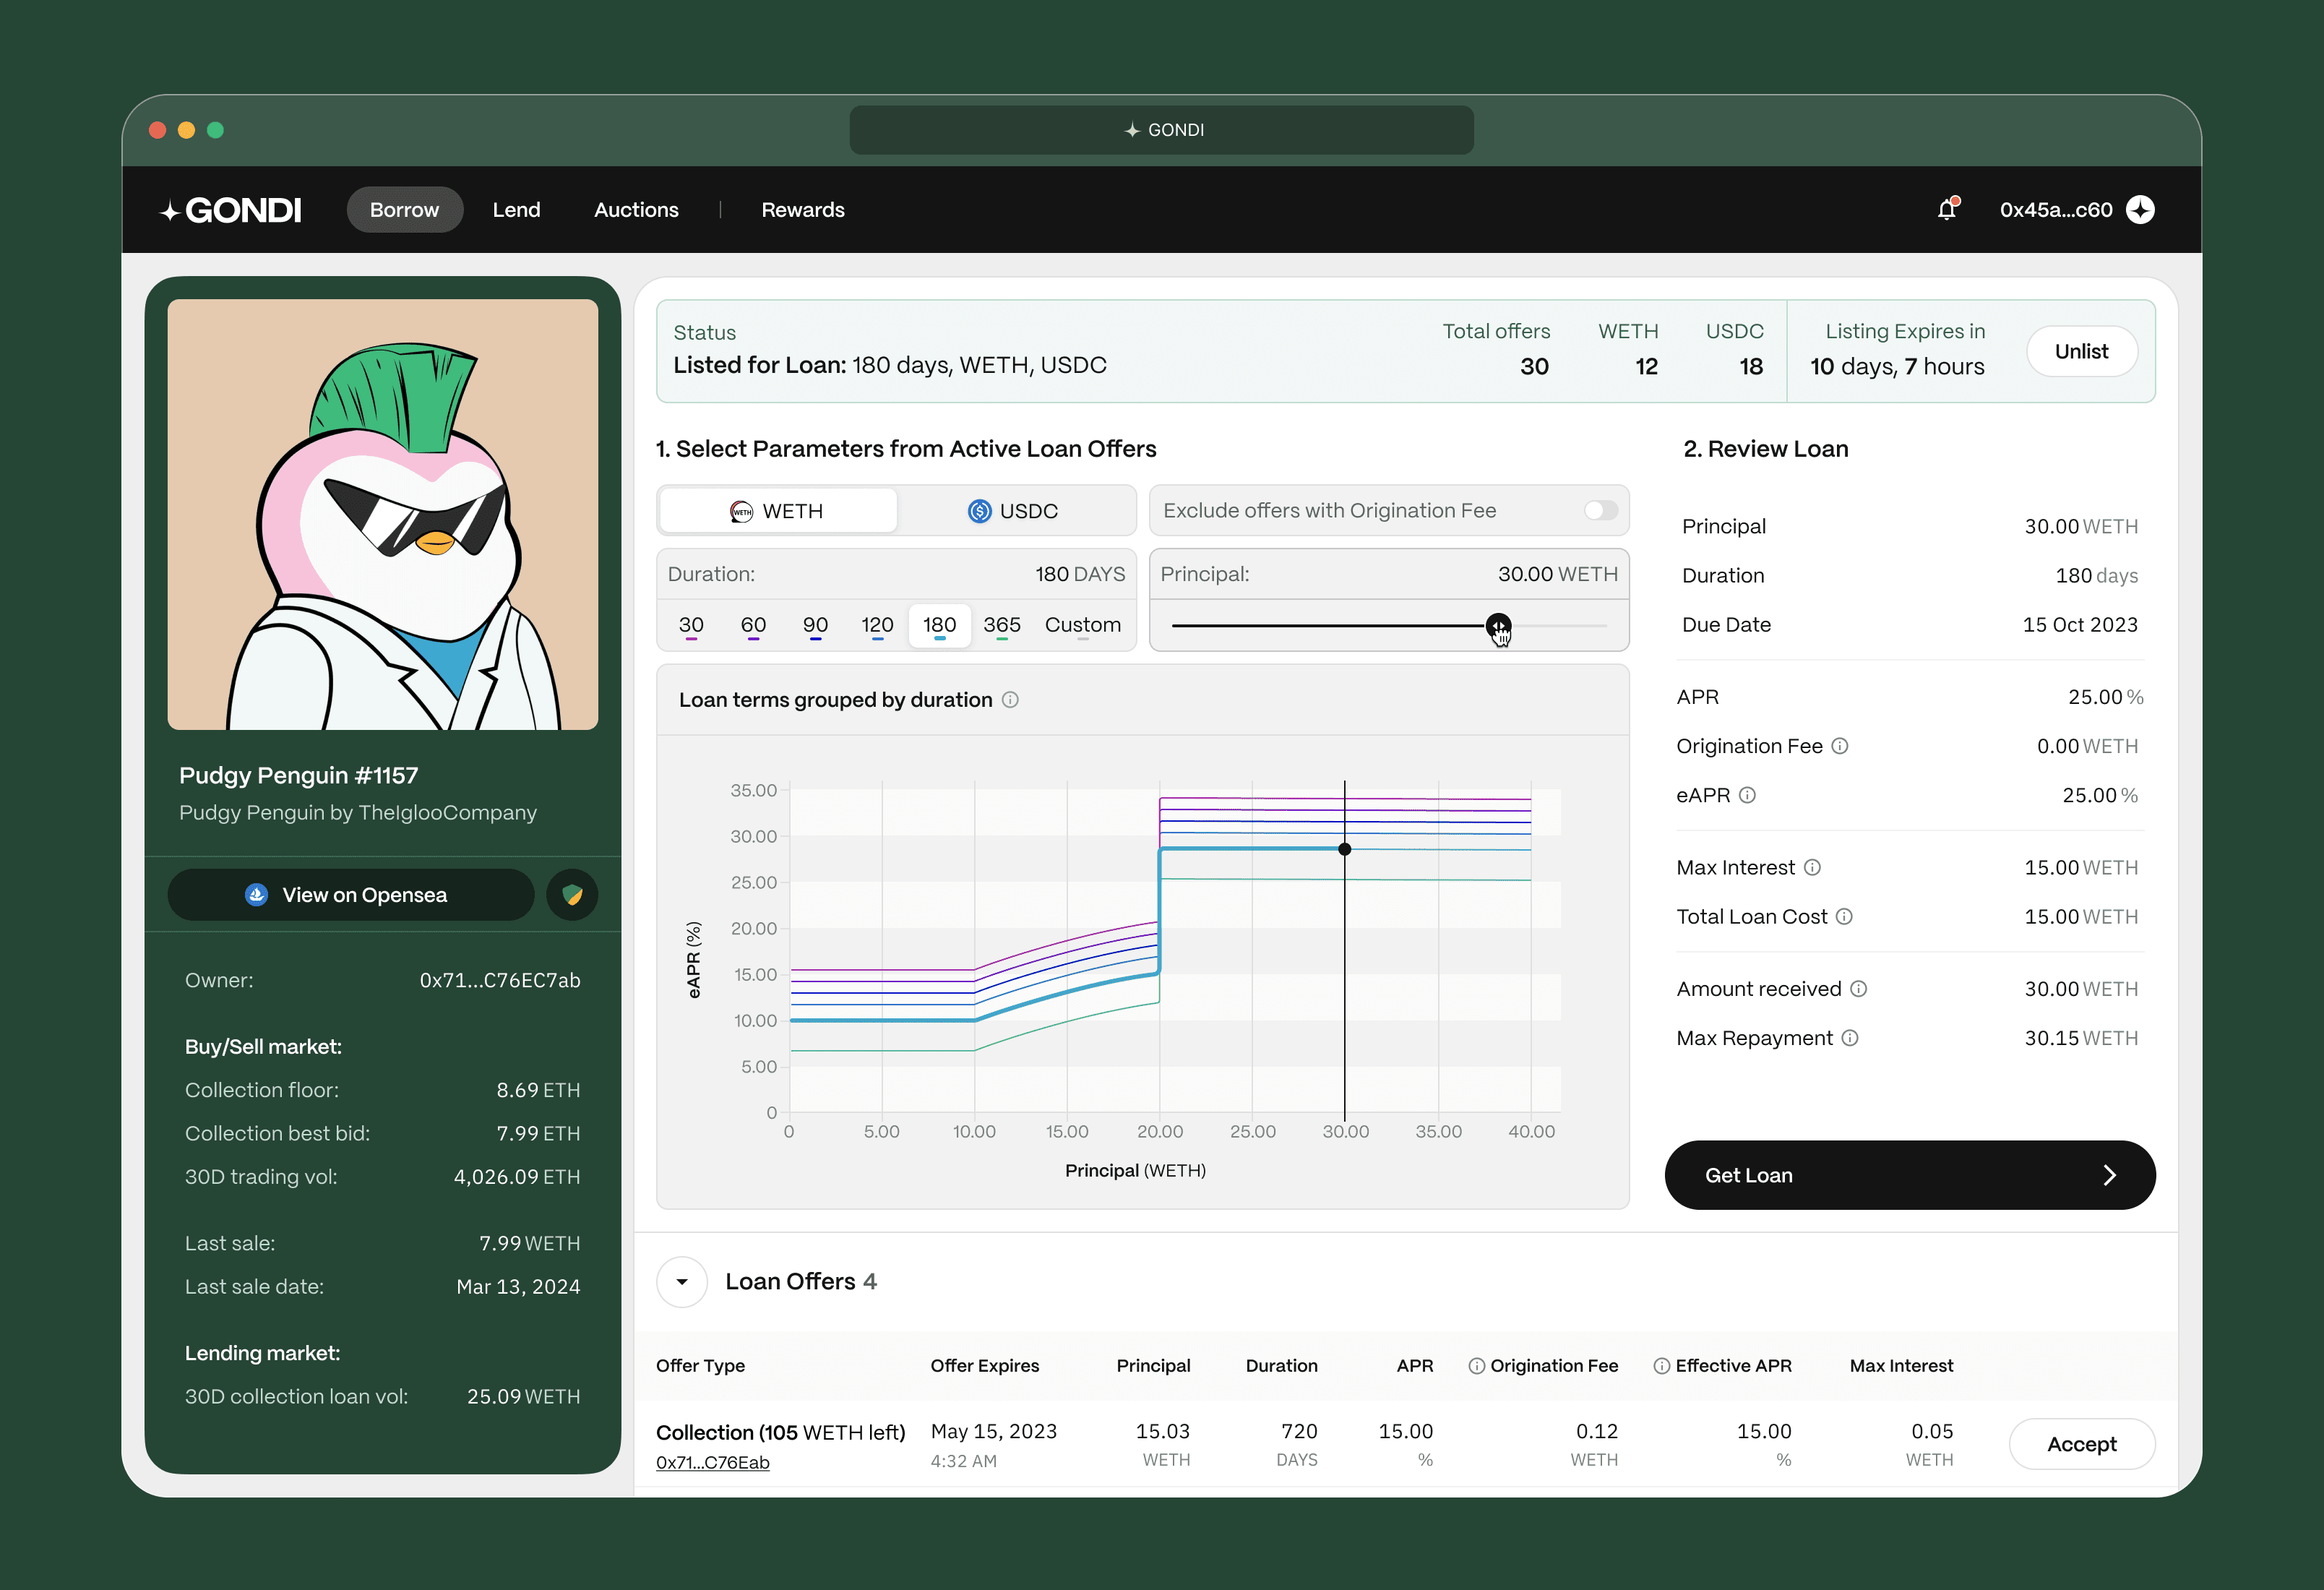Show Origination Fee info in Review Loan
The image size is (2324, 1590).
tap(1840, 746)
